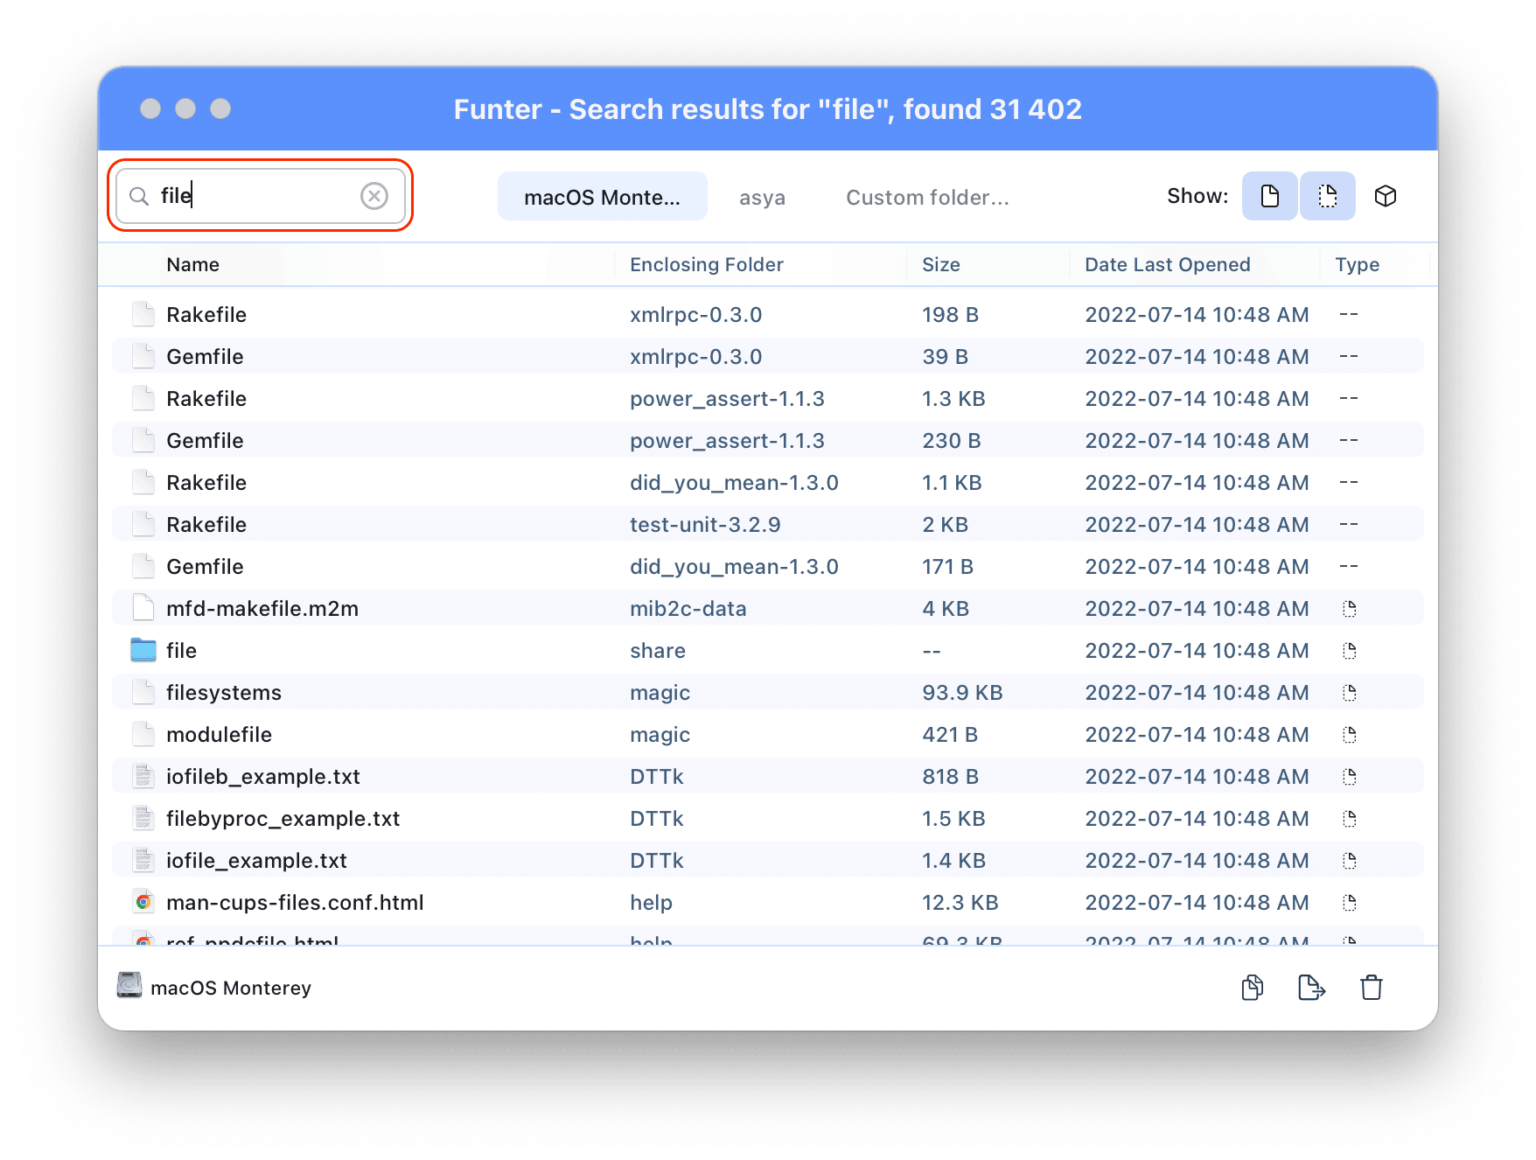
Task: Click the trash icon to delete results
Action: click(x=1371, y=987)
